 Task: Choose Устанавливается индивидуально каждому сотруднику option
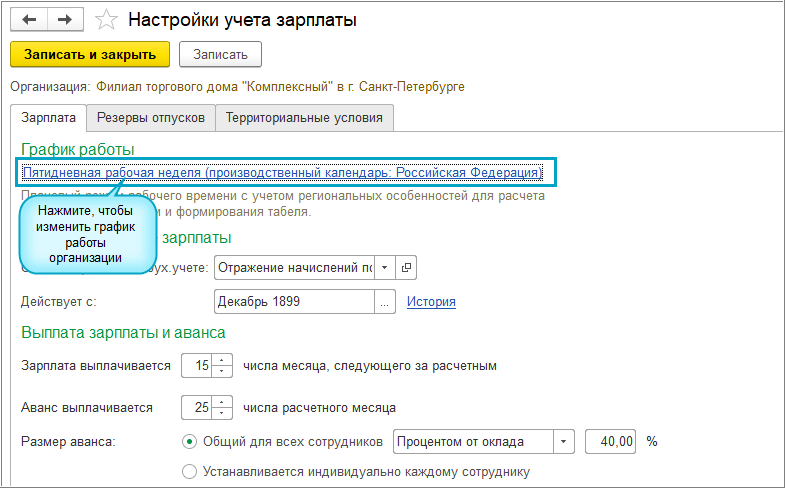point(190,471)
